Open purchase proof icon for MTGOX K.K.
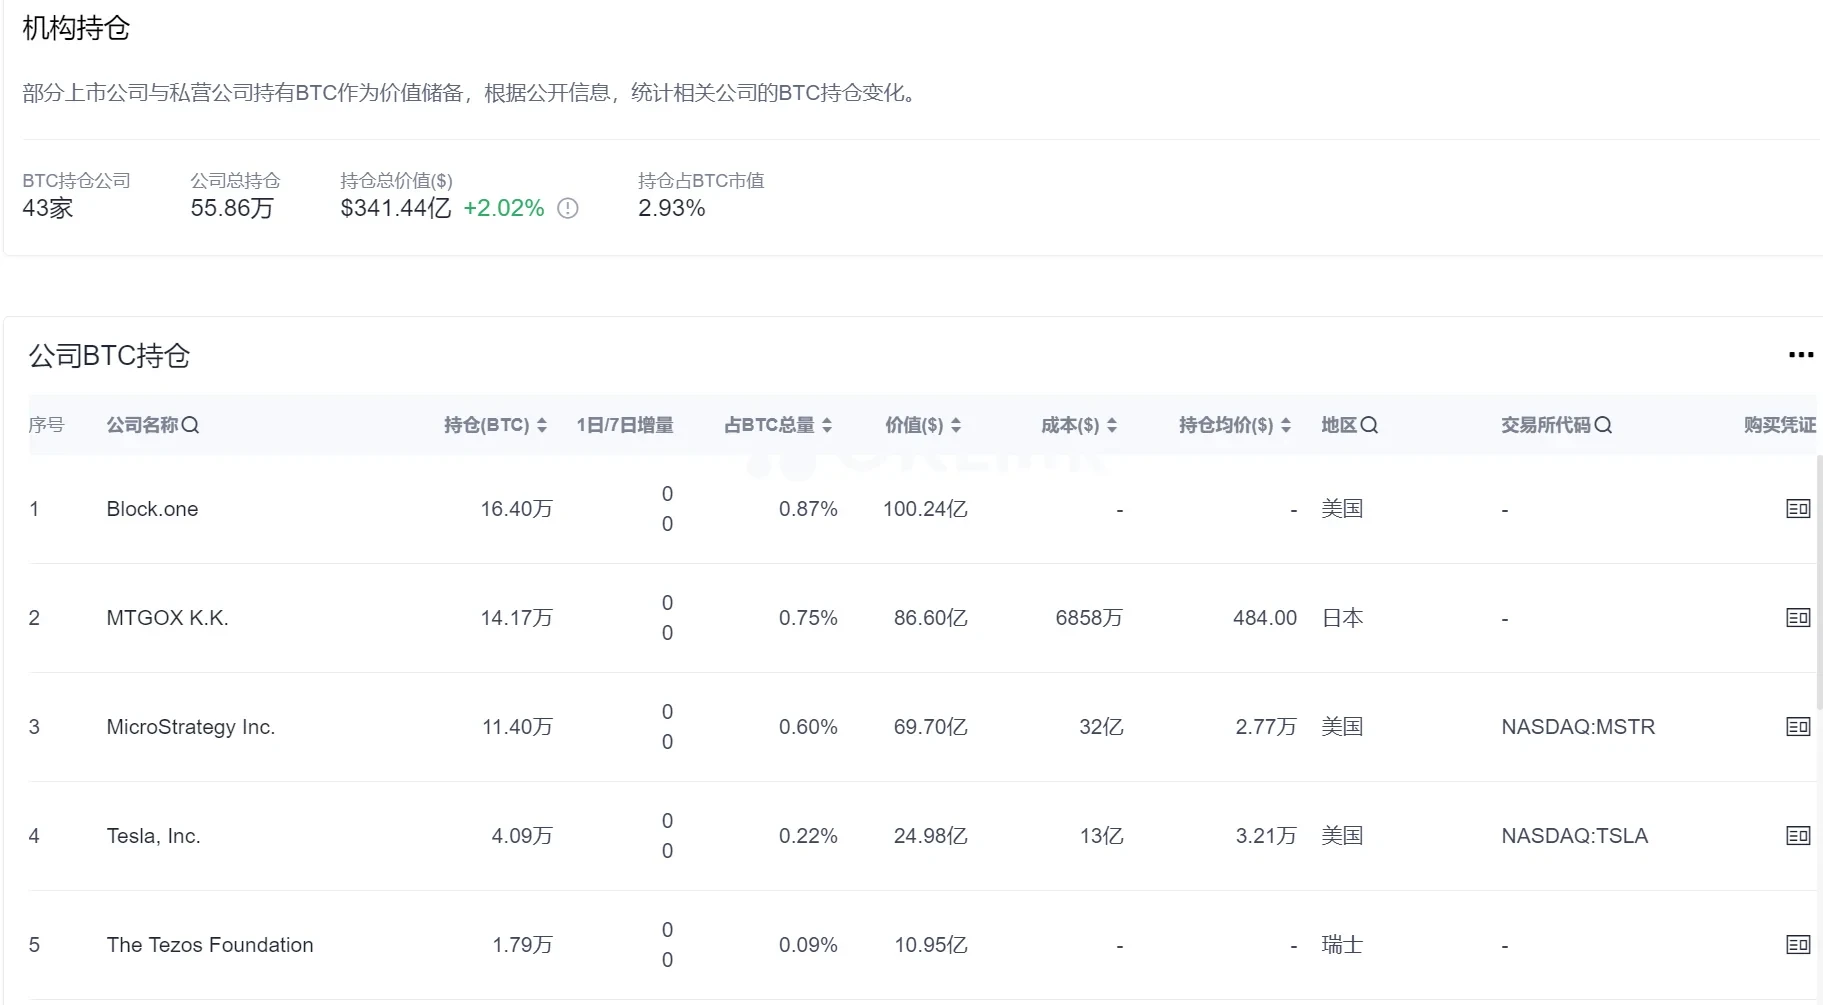This screenshot has height=1005, width=1823. click(x=1797, y=618)
